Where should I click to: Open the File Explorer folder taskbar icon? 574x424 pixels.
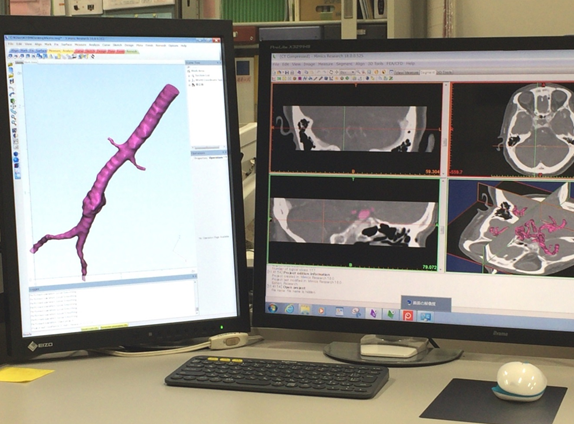pos(305,310)
